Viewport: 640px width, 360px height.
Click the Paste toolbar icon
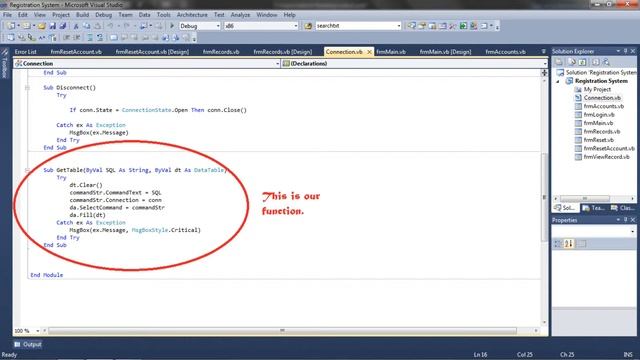point(97,26)
